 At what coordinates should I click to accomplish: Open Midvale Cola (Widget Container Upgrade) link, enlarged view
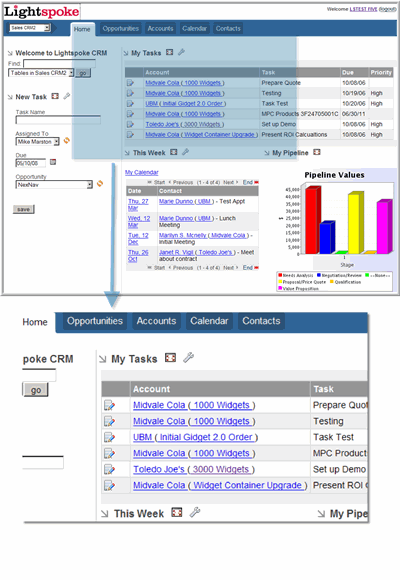pos(221,485)
